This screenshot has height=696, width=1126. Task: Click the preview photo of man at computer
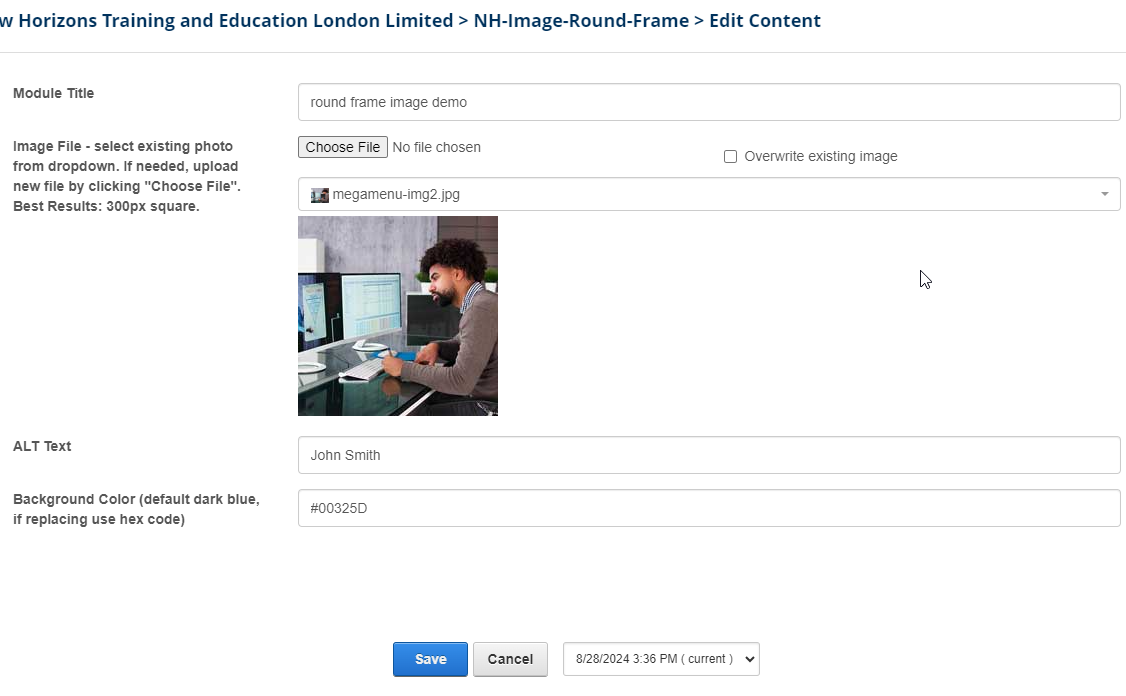tap(398, 316)
